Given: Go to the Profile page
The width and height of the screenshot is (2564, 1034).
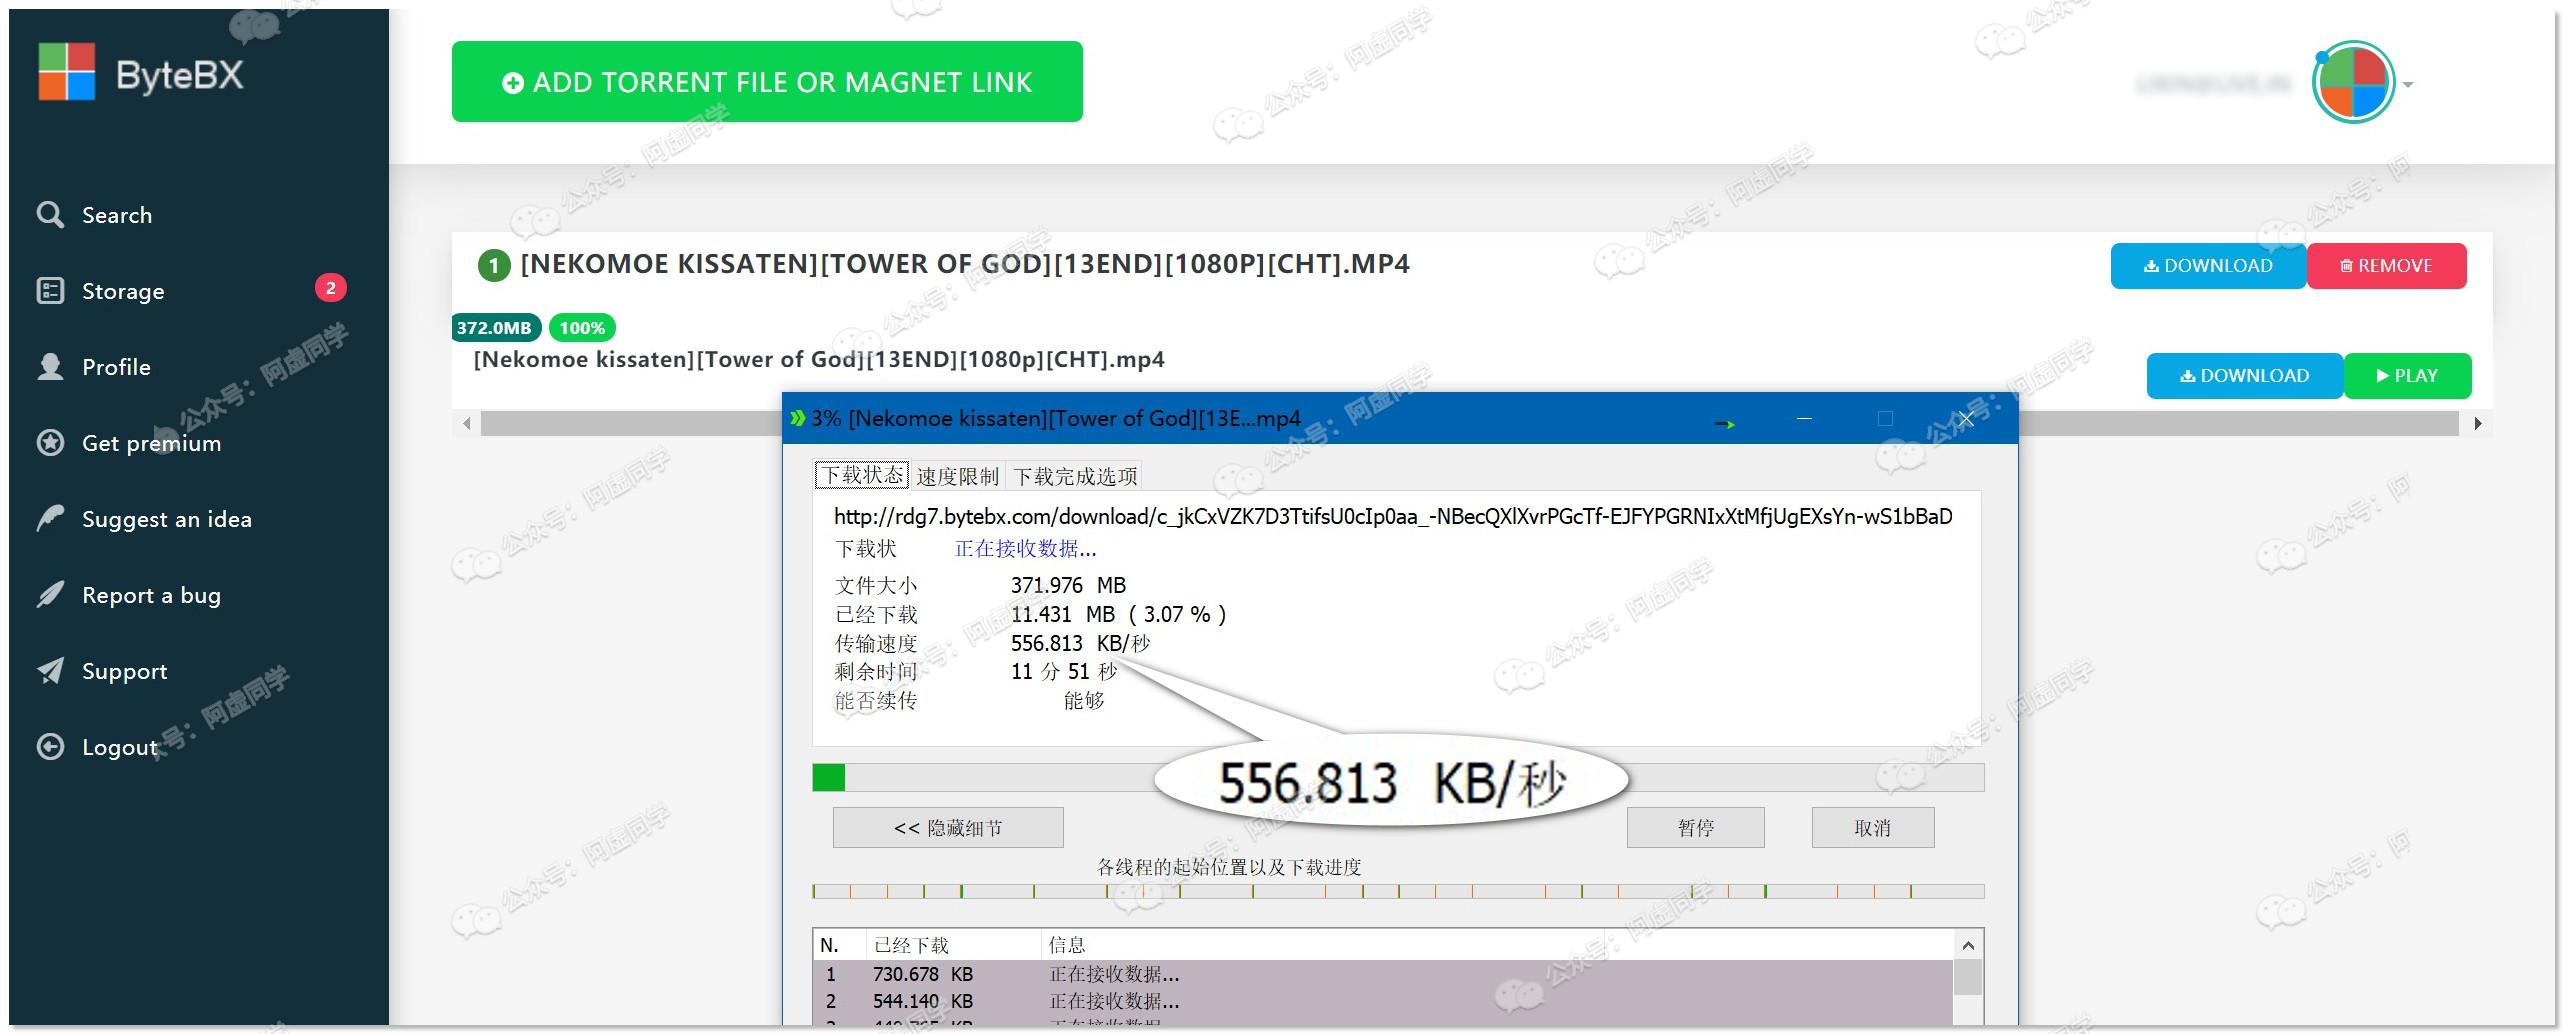Looking at the screenshot, I should 116,367.
